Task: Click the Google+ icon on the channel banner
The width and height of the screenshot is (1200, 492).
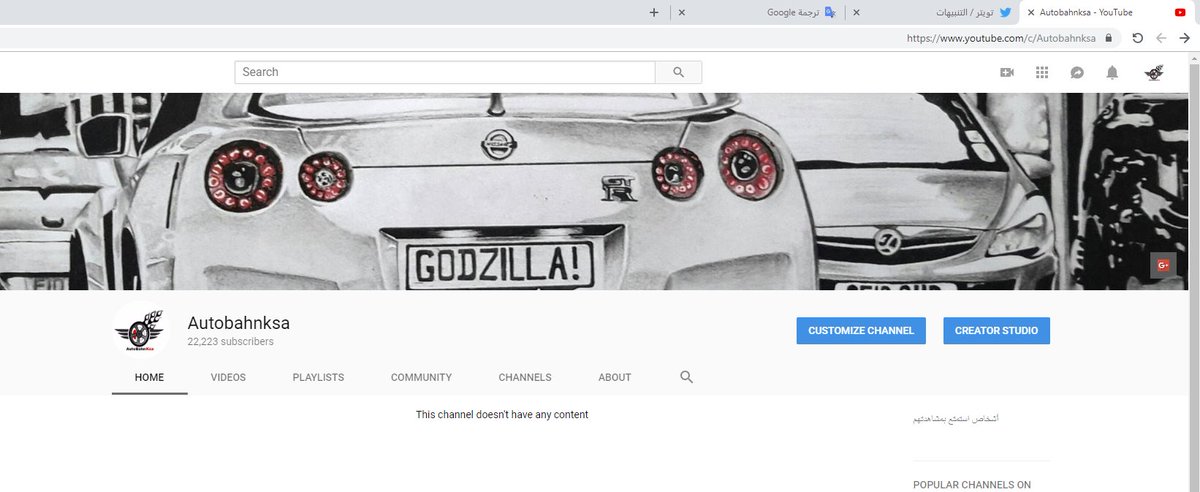Action: [1163, 265]
